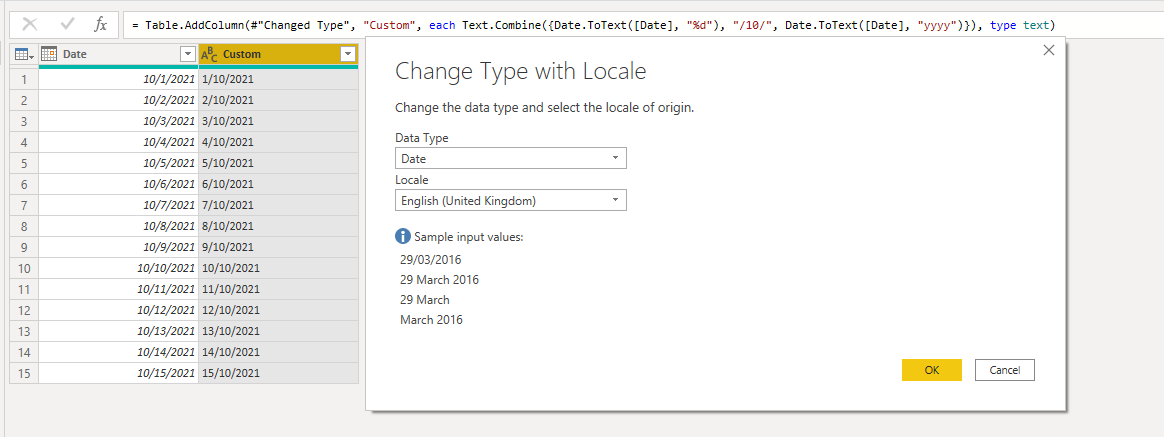The image size is (1164, 437).
Task: Click Date cell 10/7/2021
Action: pos(119,205)
